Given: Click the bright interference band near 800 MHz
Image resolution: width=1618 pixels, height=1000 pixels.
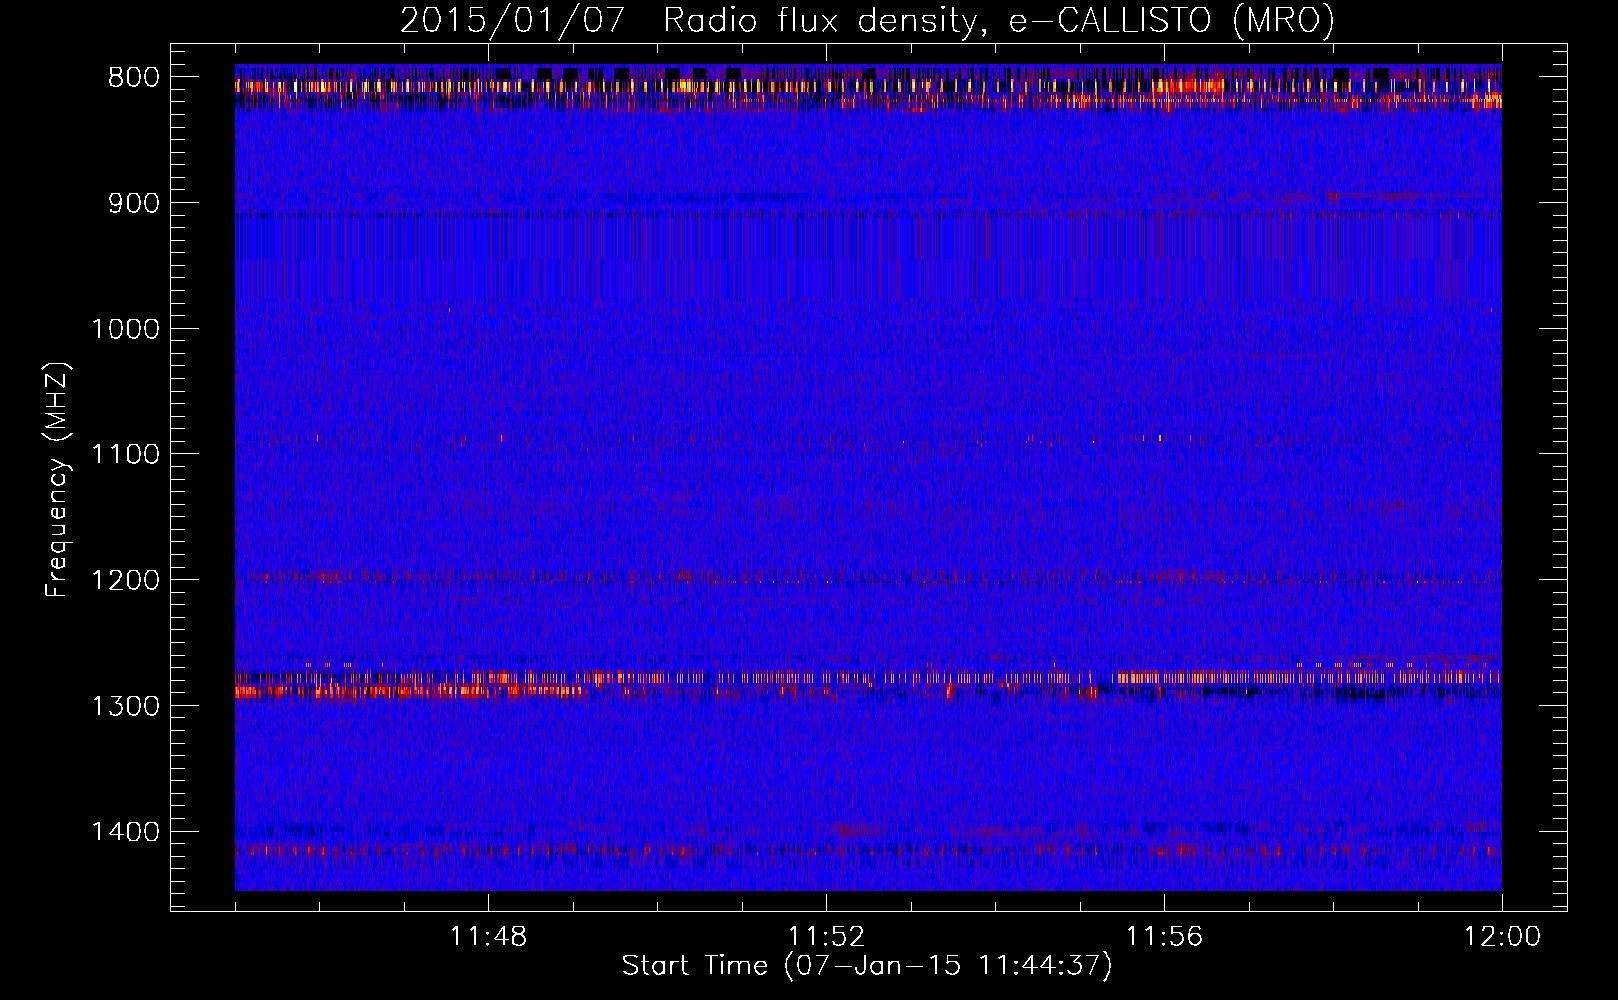Looking at the screenshot, I should [x=868, y=89].
